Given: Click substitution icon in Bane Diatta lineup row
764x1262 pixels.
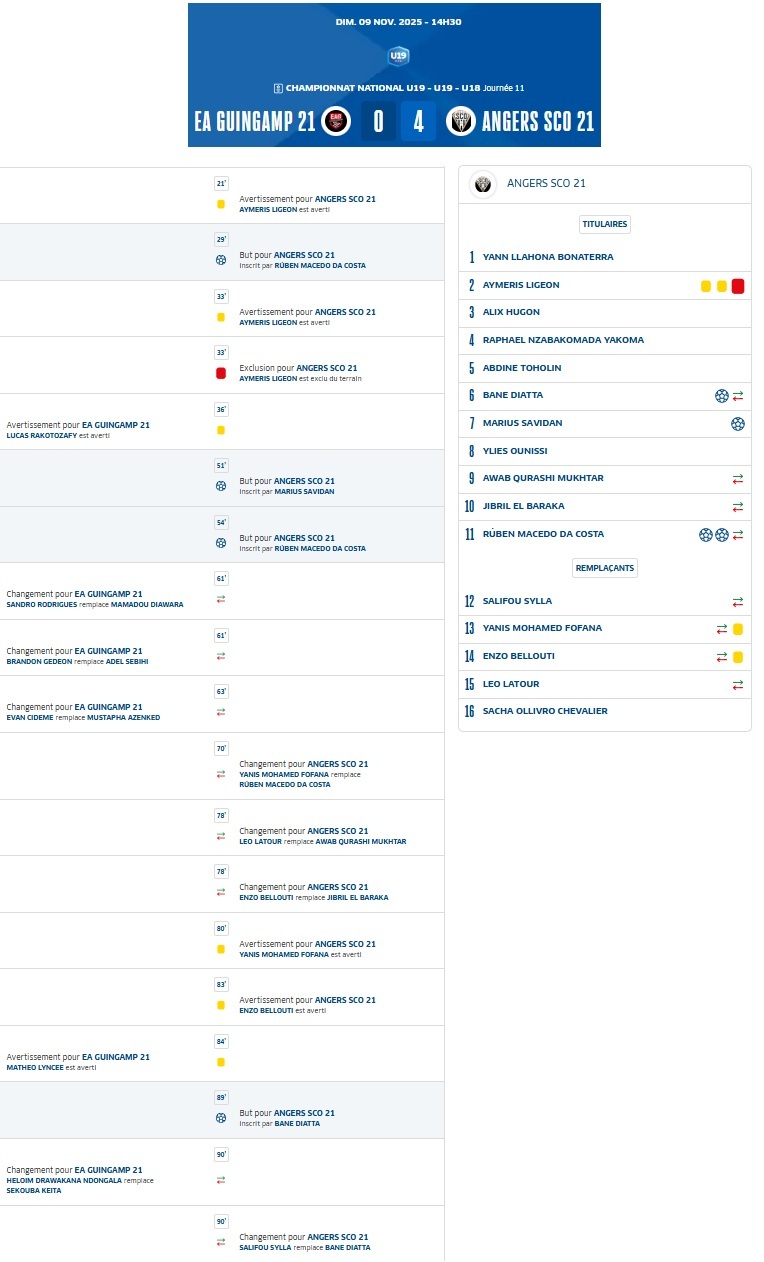Looking at the screenshot, I should 738,396.
